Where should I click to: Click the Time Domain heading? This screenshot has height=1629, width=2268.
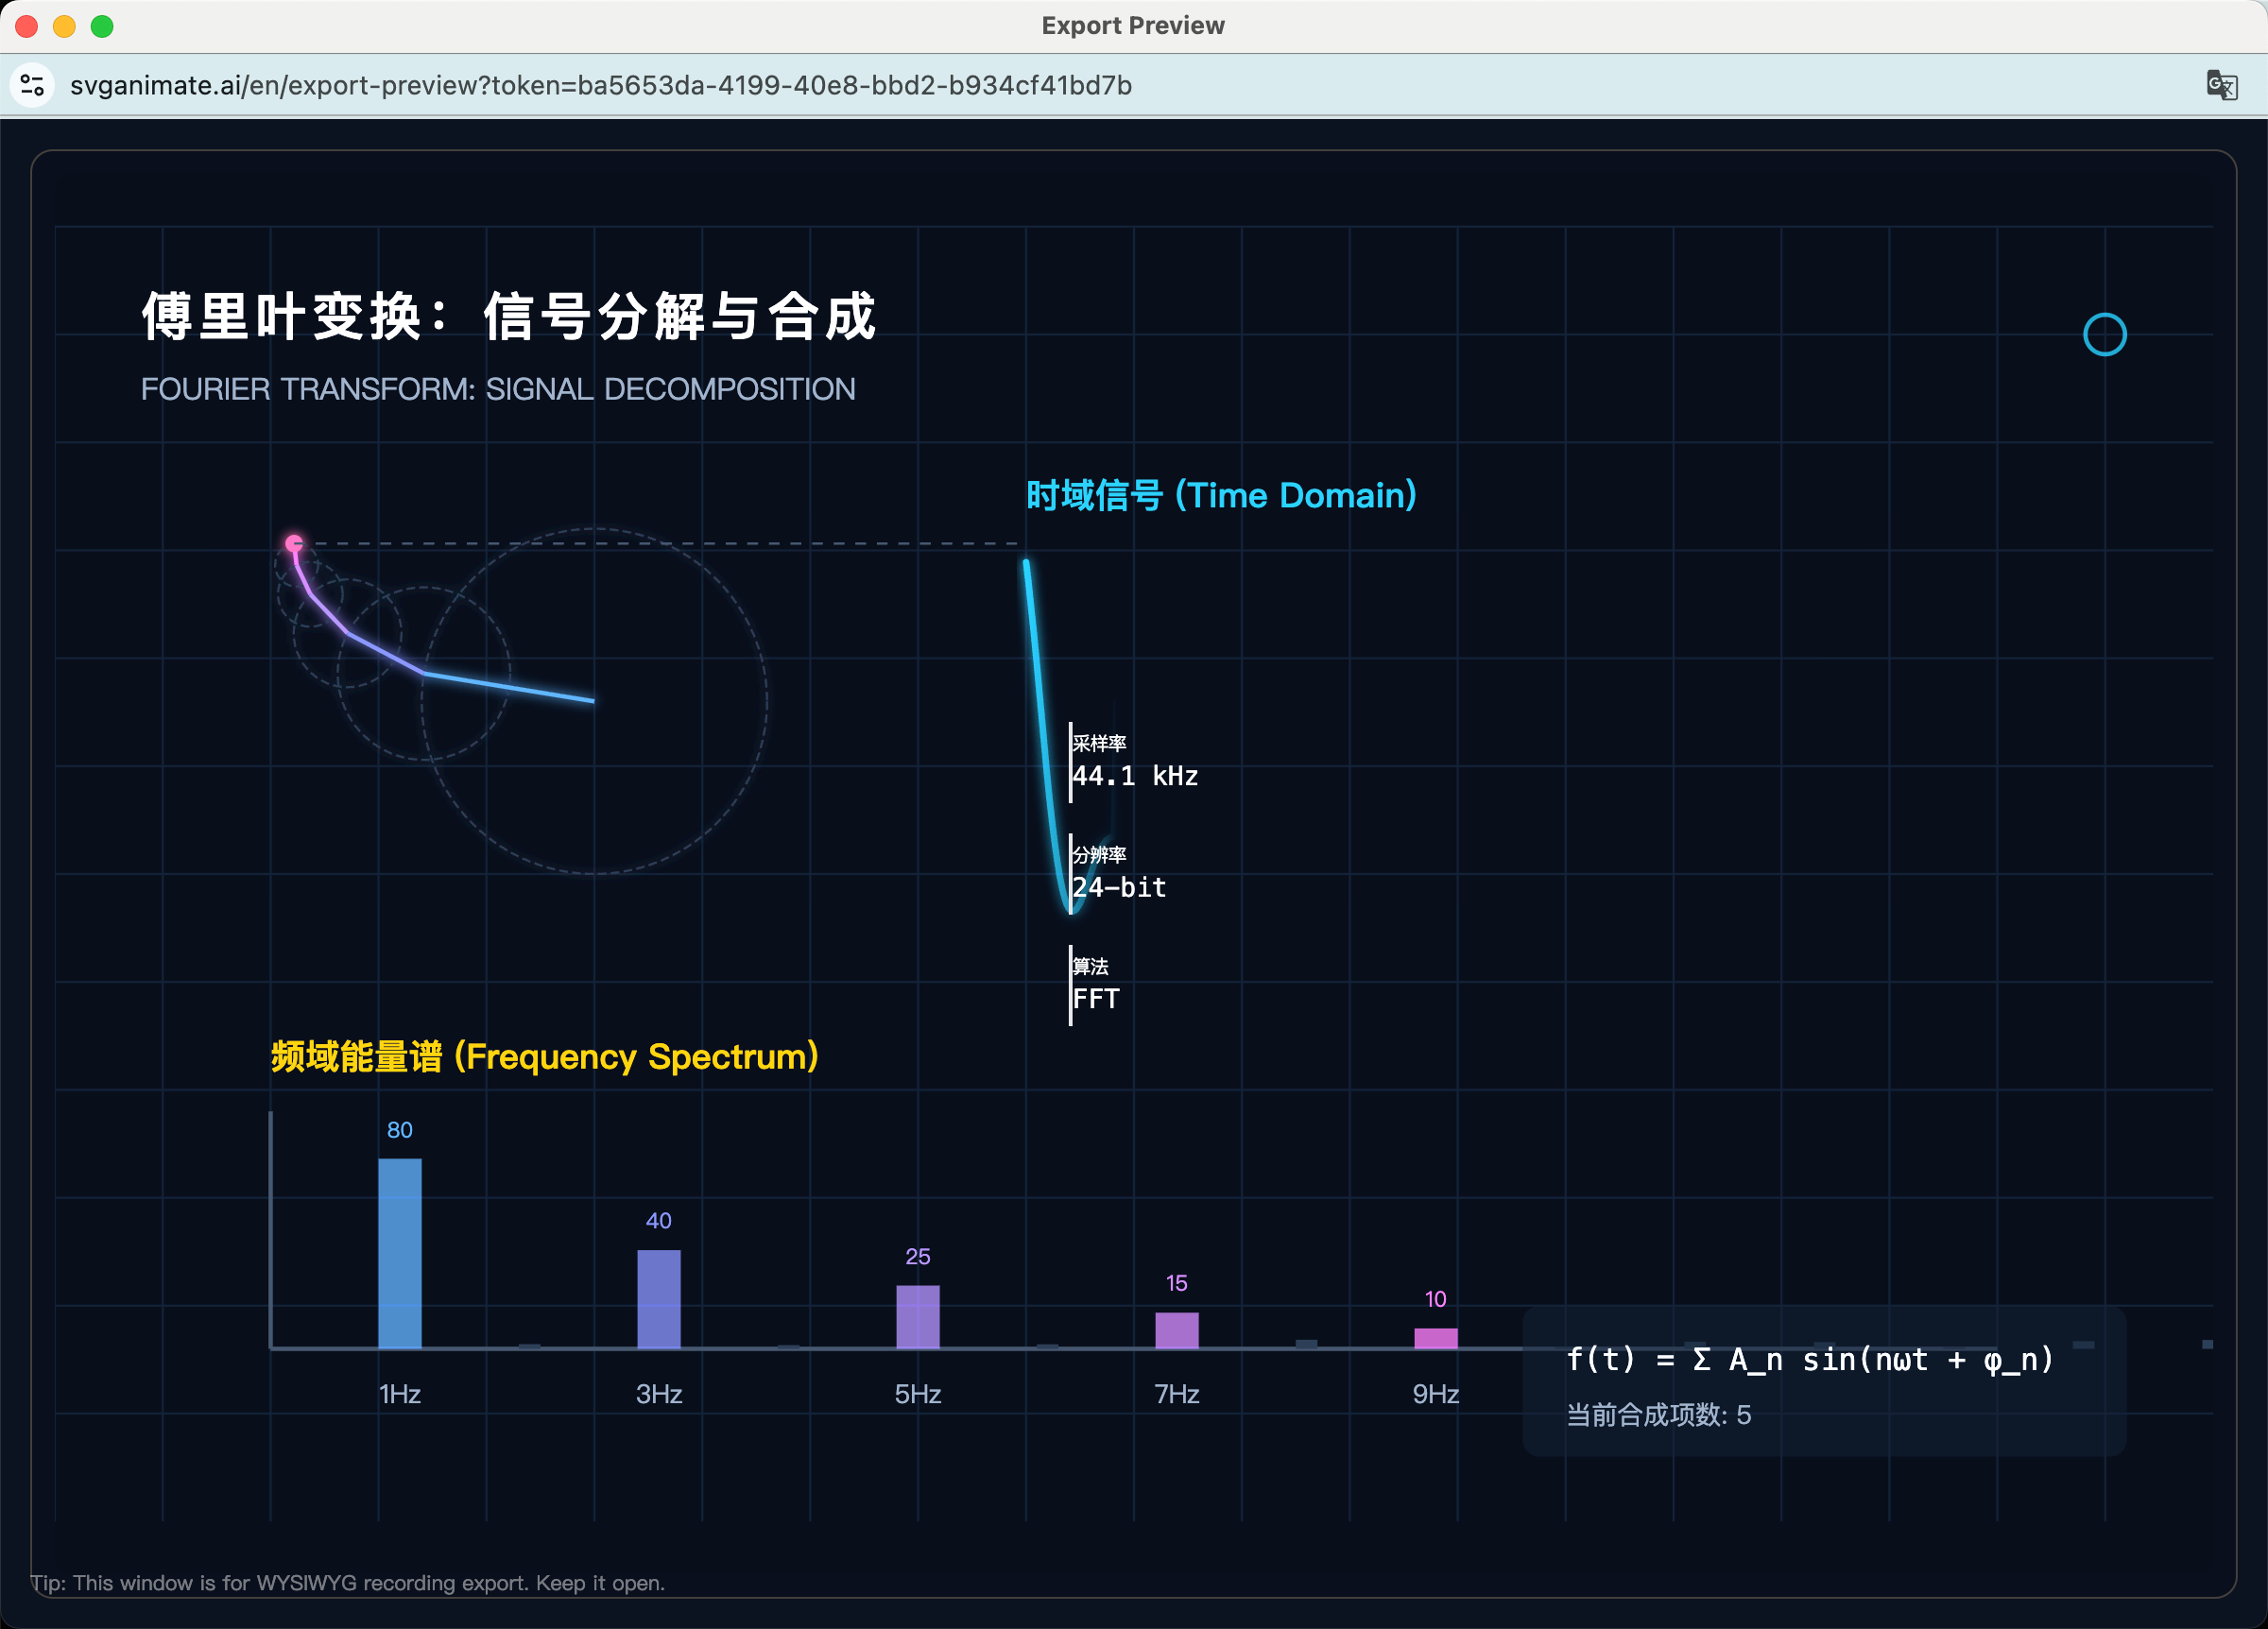(1221, 495)
